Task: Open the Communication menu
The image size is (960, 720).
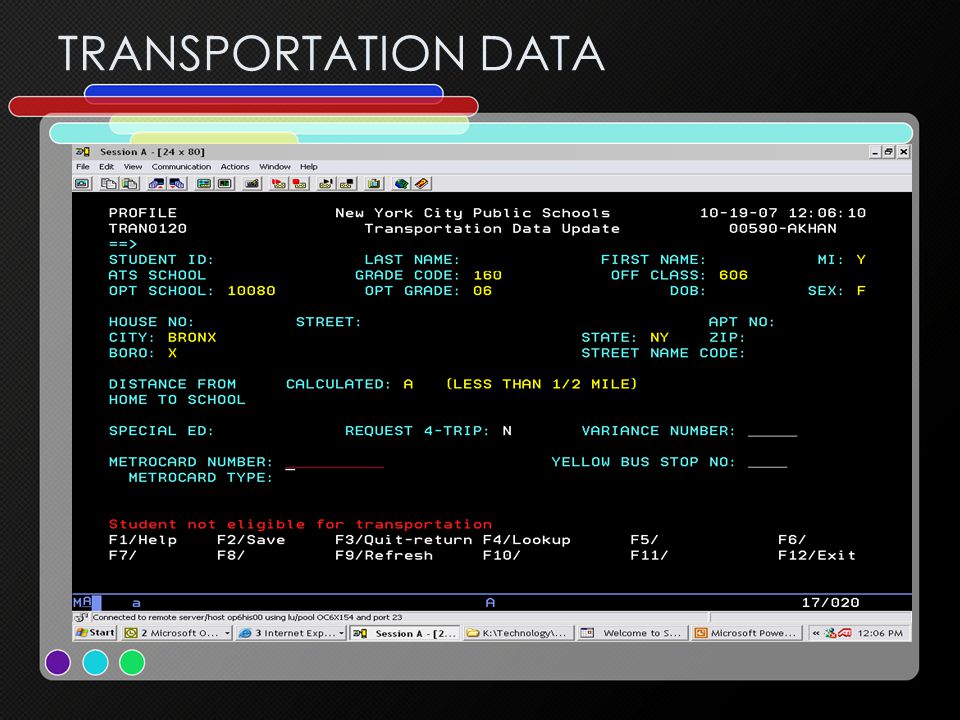Action: [x=181, y=167]
